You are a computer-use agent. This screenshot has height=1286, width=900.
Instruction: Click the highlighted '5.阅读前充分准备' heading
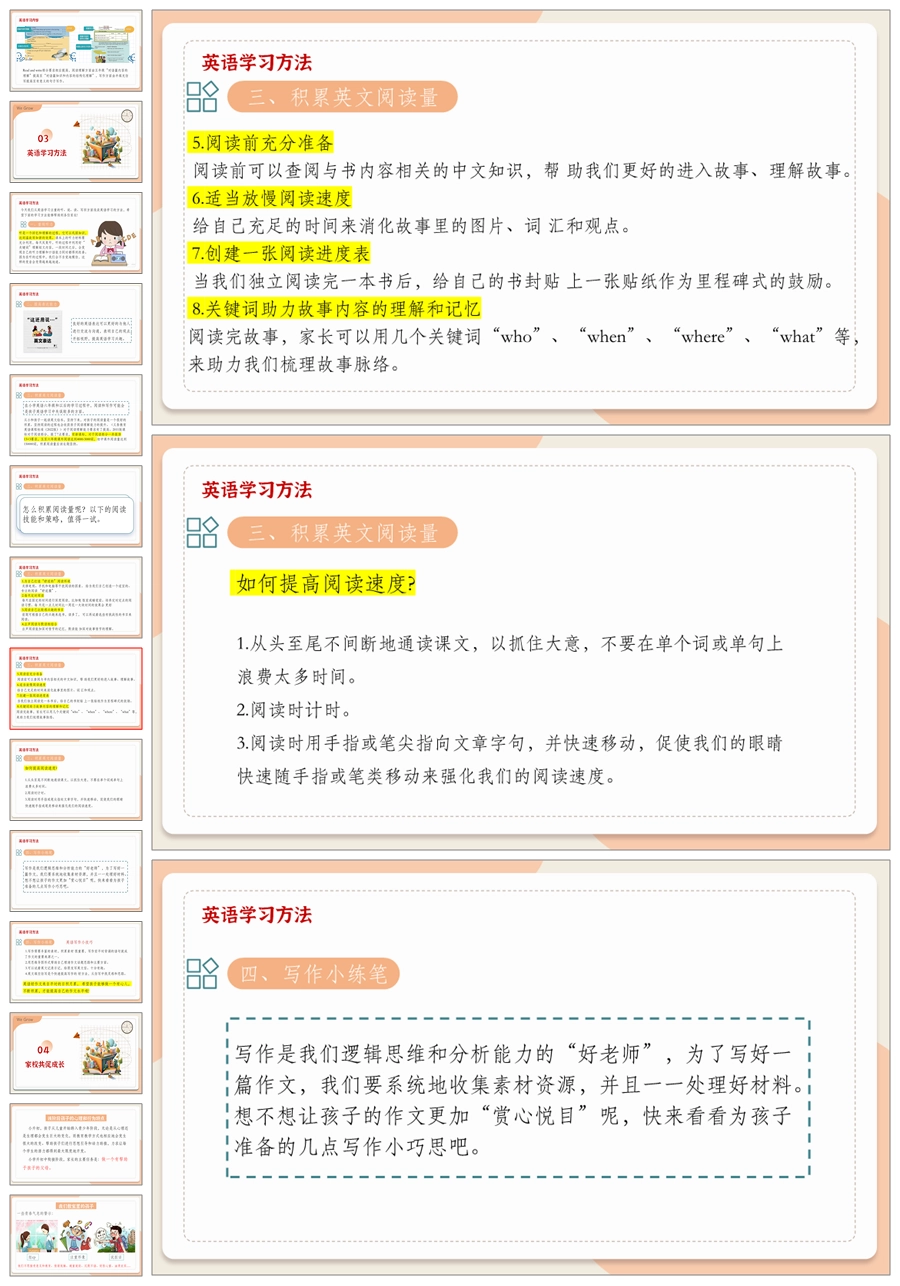point(262,142)
